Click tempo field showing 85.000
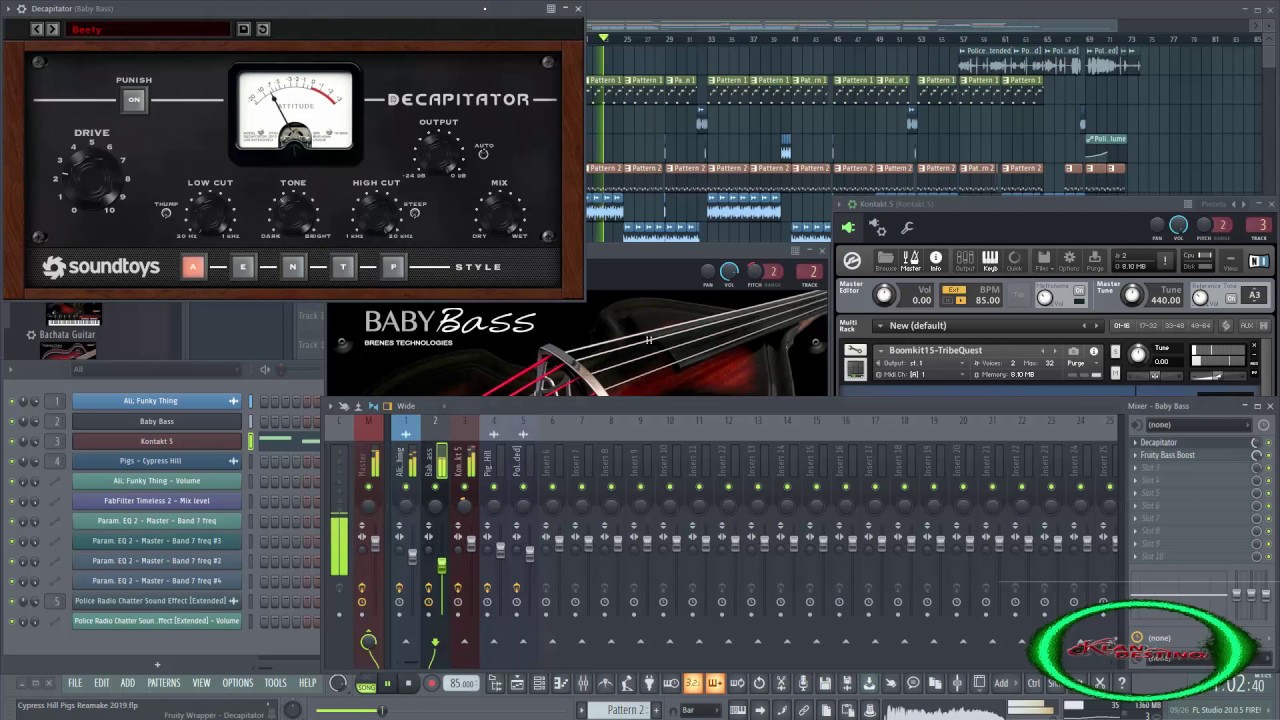1280x720 pixels. (462, 684)
